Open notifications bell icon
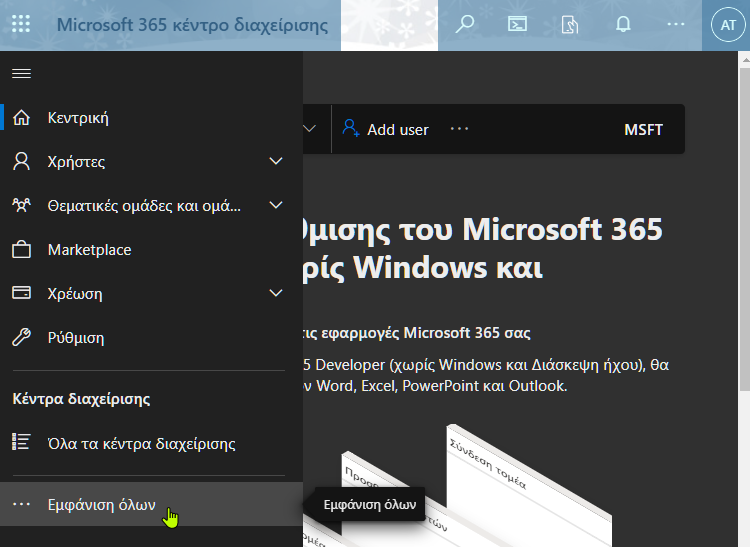The height and width of the screenshot is (547, 750). click(x=623, y=24)
